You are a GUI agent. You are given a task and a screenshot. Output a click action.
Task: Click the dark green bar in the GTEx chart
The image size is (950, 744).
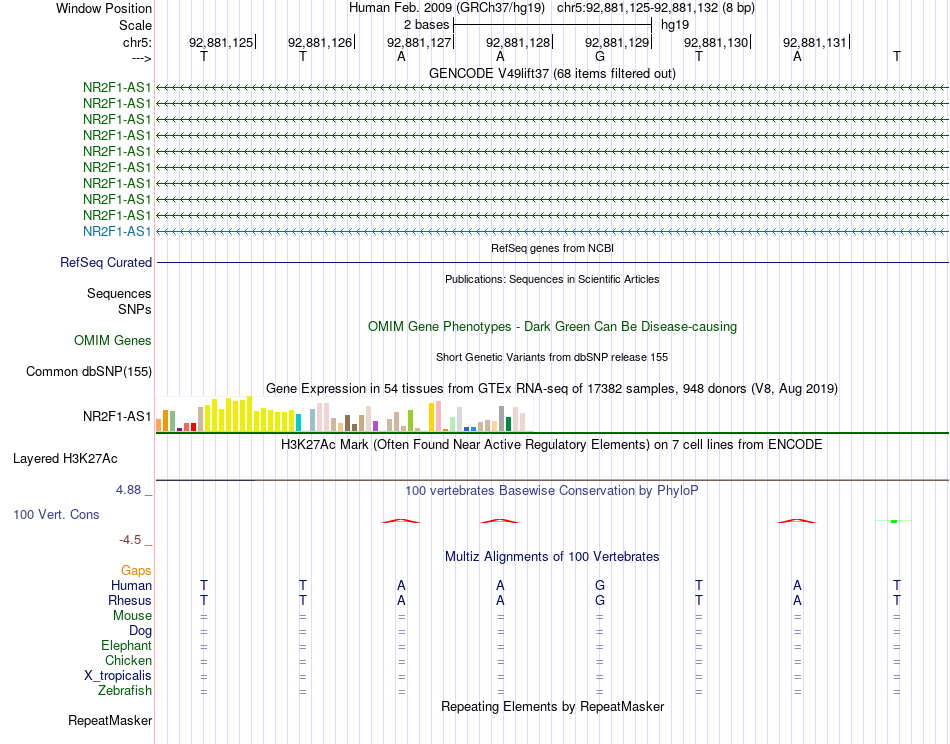(x=508, y=424)
